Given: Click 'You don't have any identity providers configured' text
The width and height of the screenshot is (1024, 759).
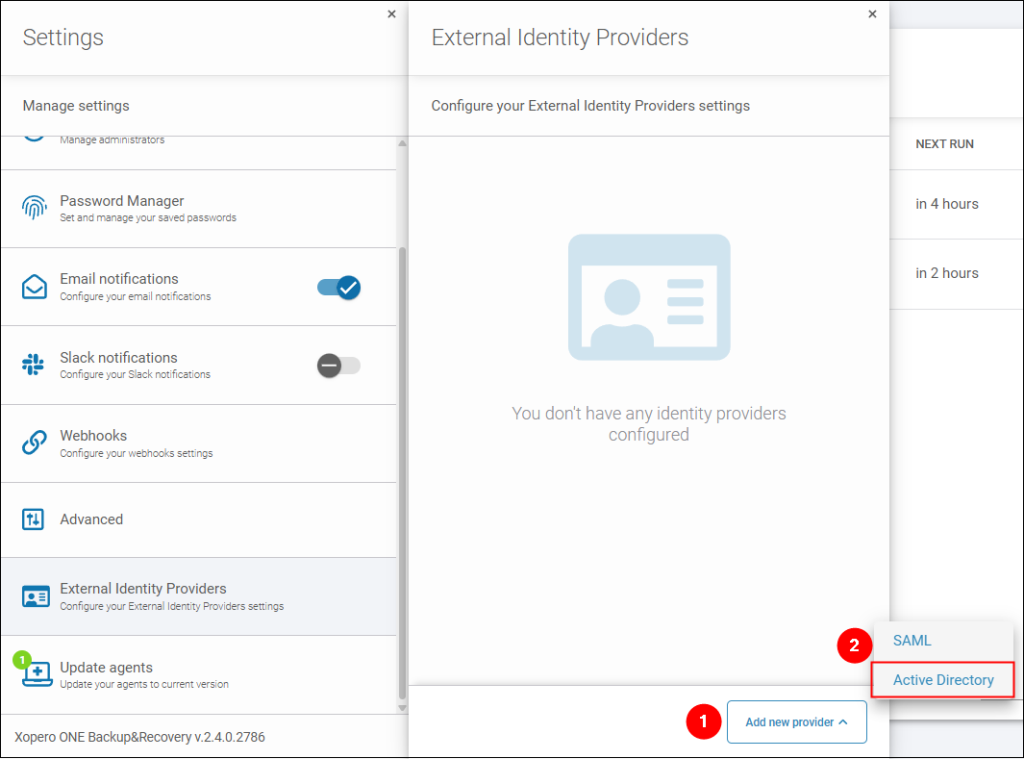Looking at the screenshot, I should pyautogui.click(x=648, y=424).
